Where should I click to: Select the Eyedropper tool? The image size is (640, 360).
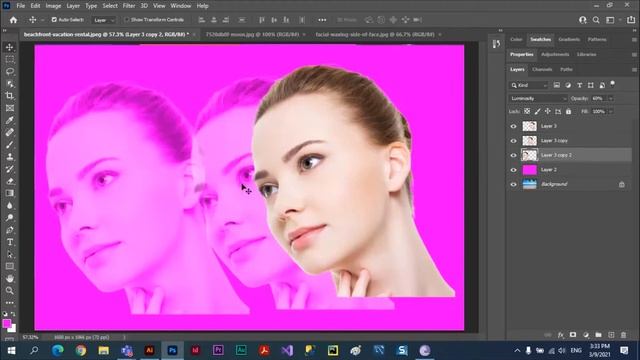point(9,120)
